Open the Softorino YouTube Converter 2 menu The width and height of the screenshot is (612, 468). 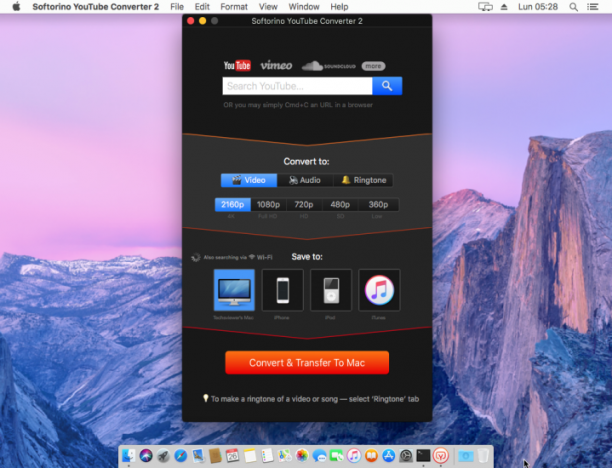(96, 7)
